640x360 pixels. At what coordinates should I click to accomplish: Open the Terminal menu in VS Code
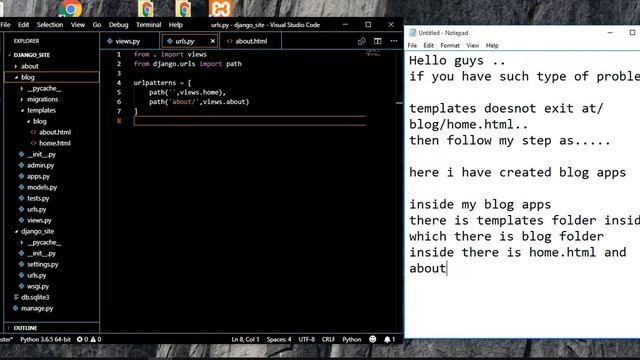(149, 24)
